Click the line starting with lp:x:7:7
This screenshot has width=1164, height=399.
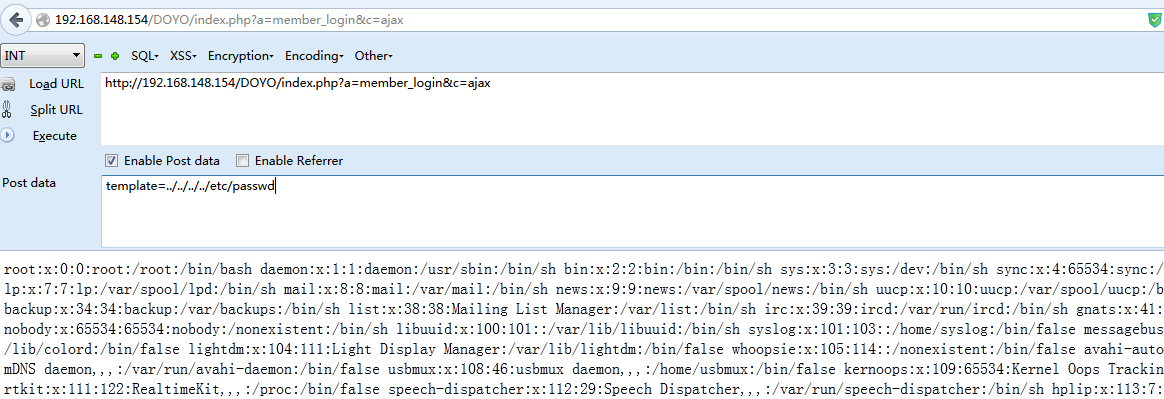[x=582, y=288]
